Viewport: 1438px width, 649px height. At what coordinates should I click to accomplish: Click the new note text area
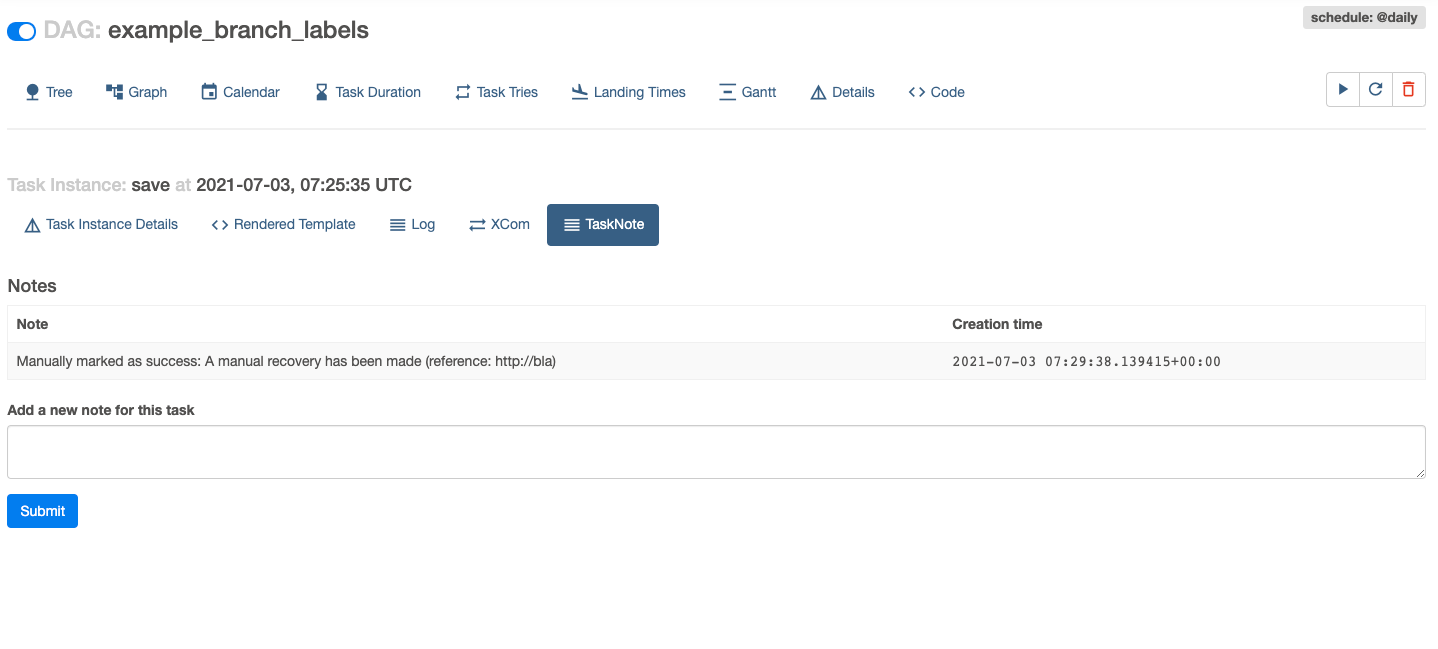pos(716,452)
